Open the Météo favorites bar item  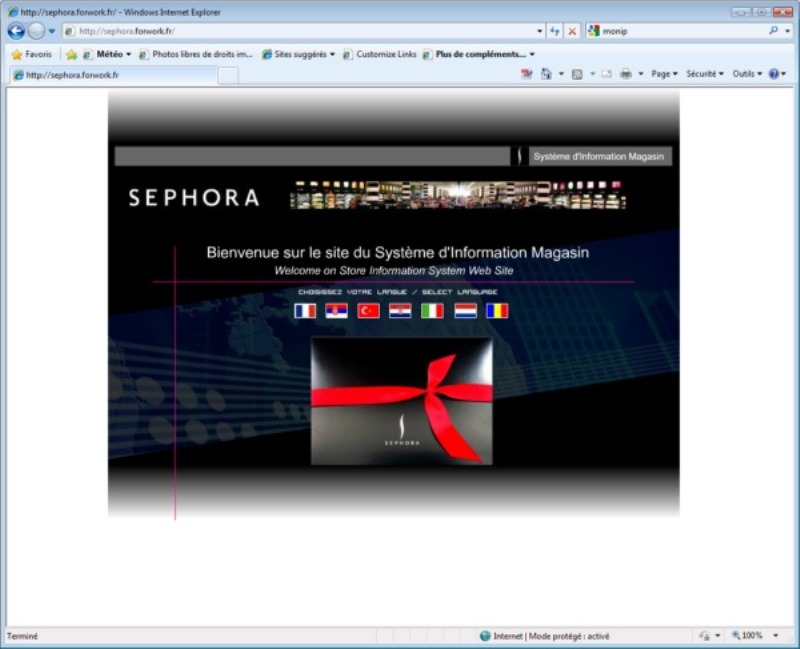107,54
